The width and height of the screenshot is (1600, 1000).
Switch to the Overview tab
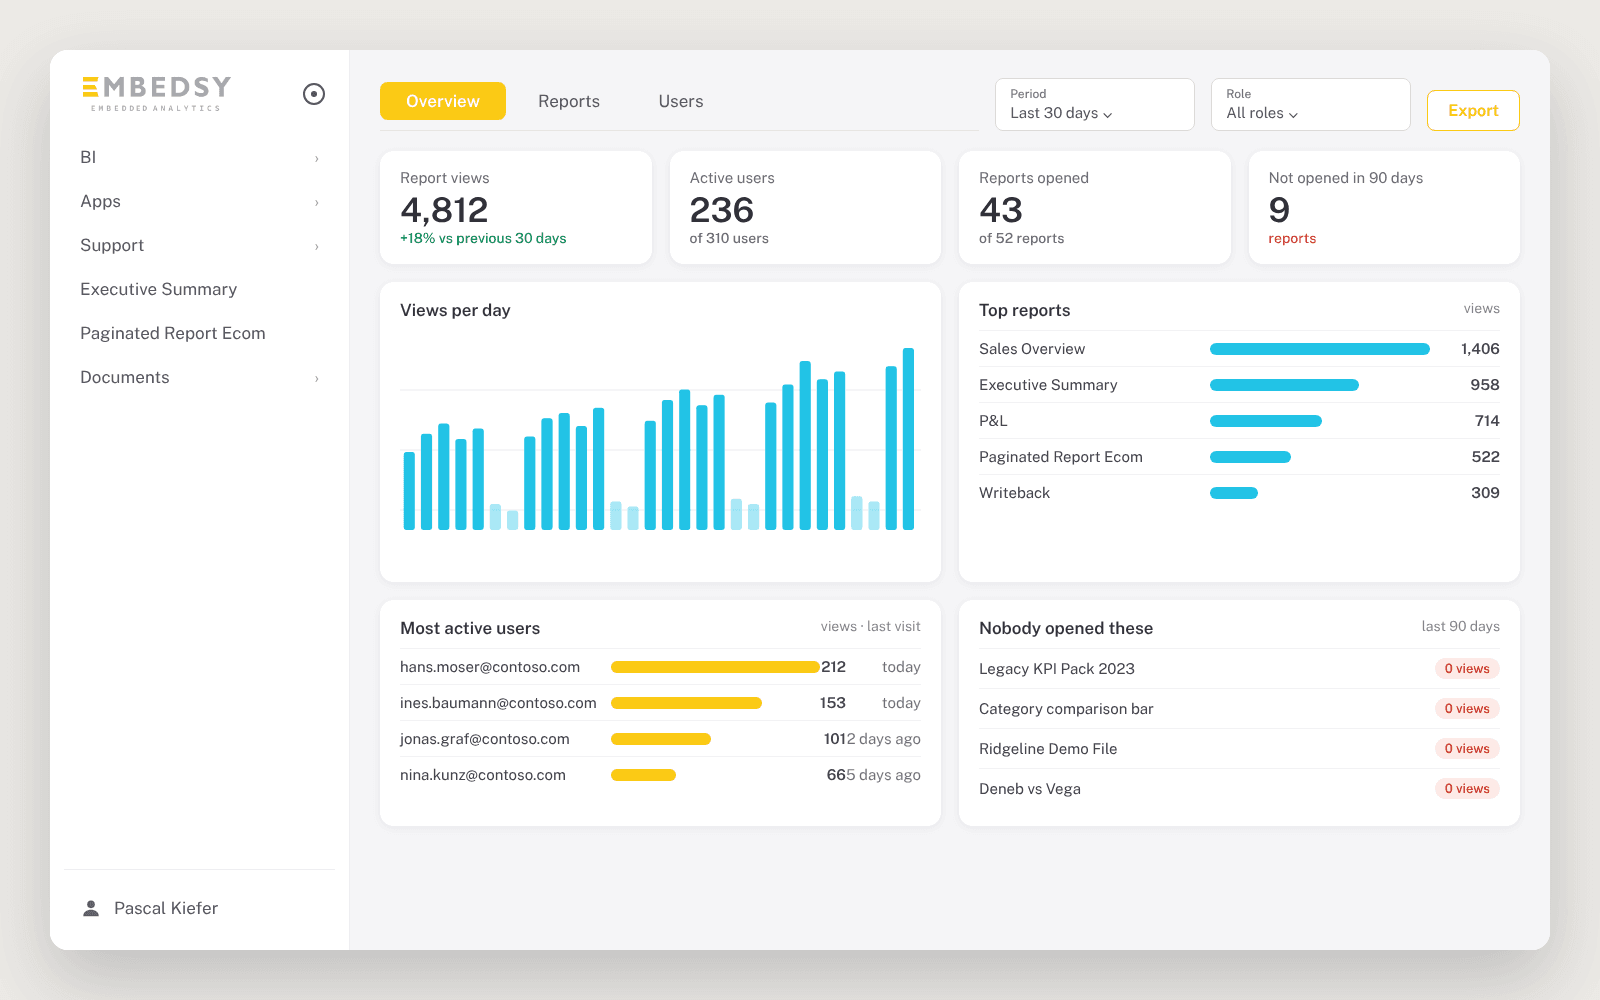coord(443,101)
